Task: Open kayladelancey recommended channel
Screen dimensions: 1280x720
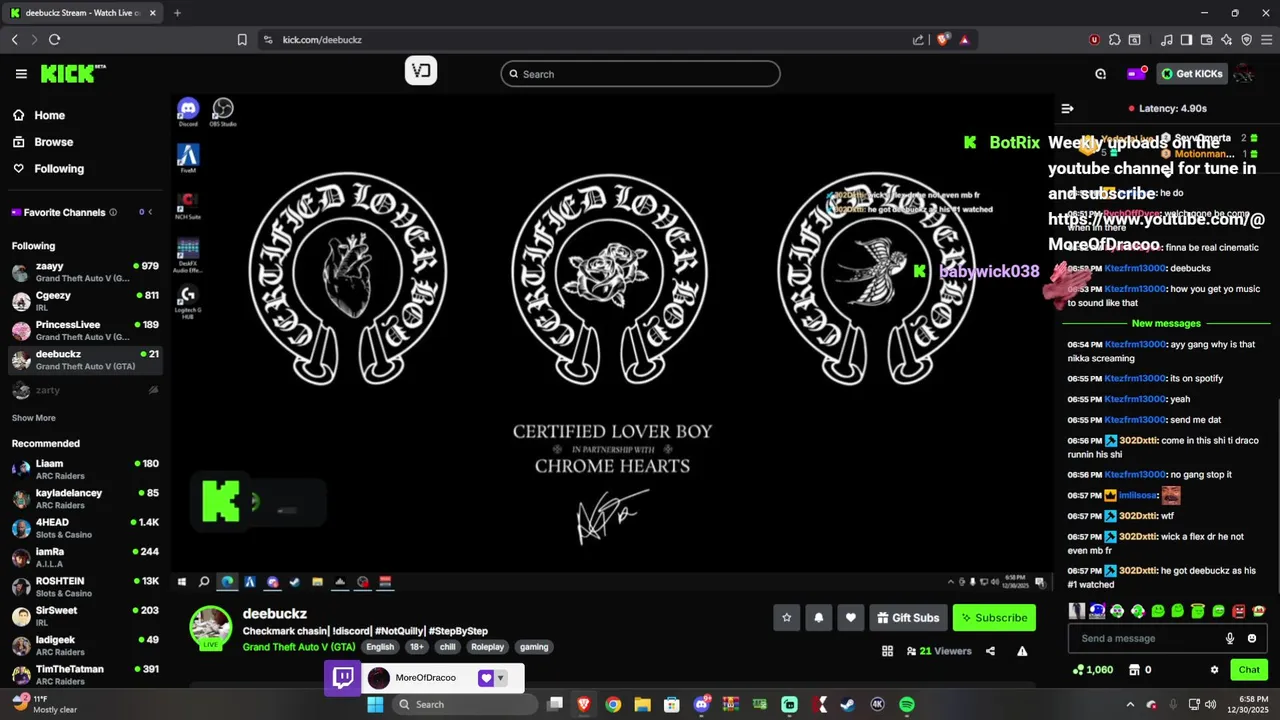Action: [85, 498]
